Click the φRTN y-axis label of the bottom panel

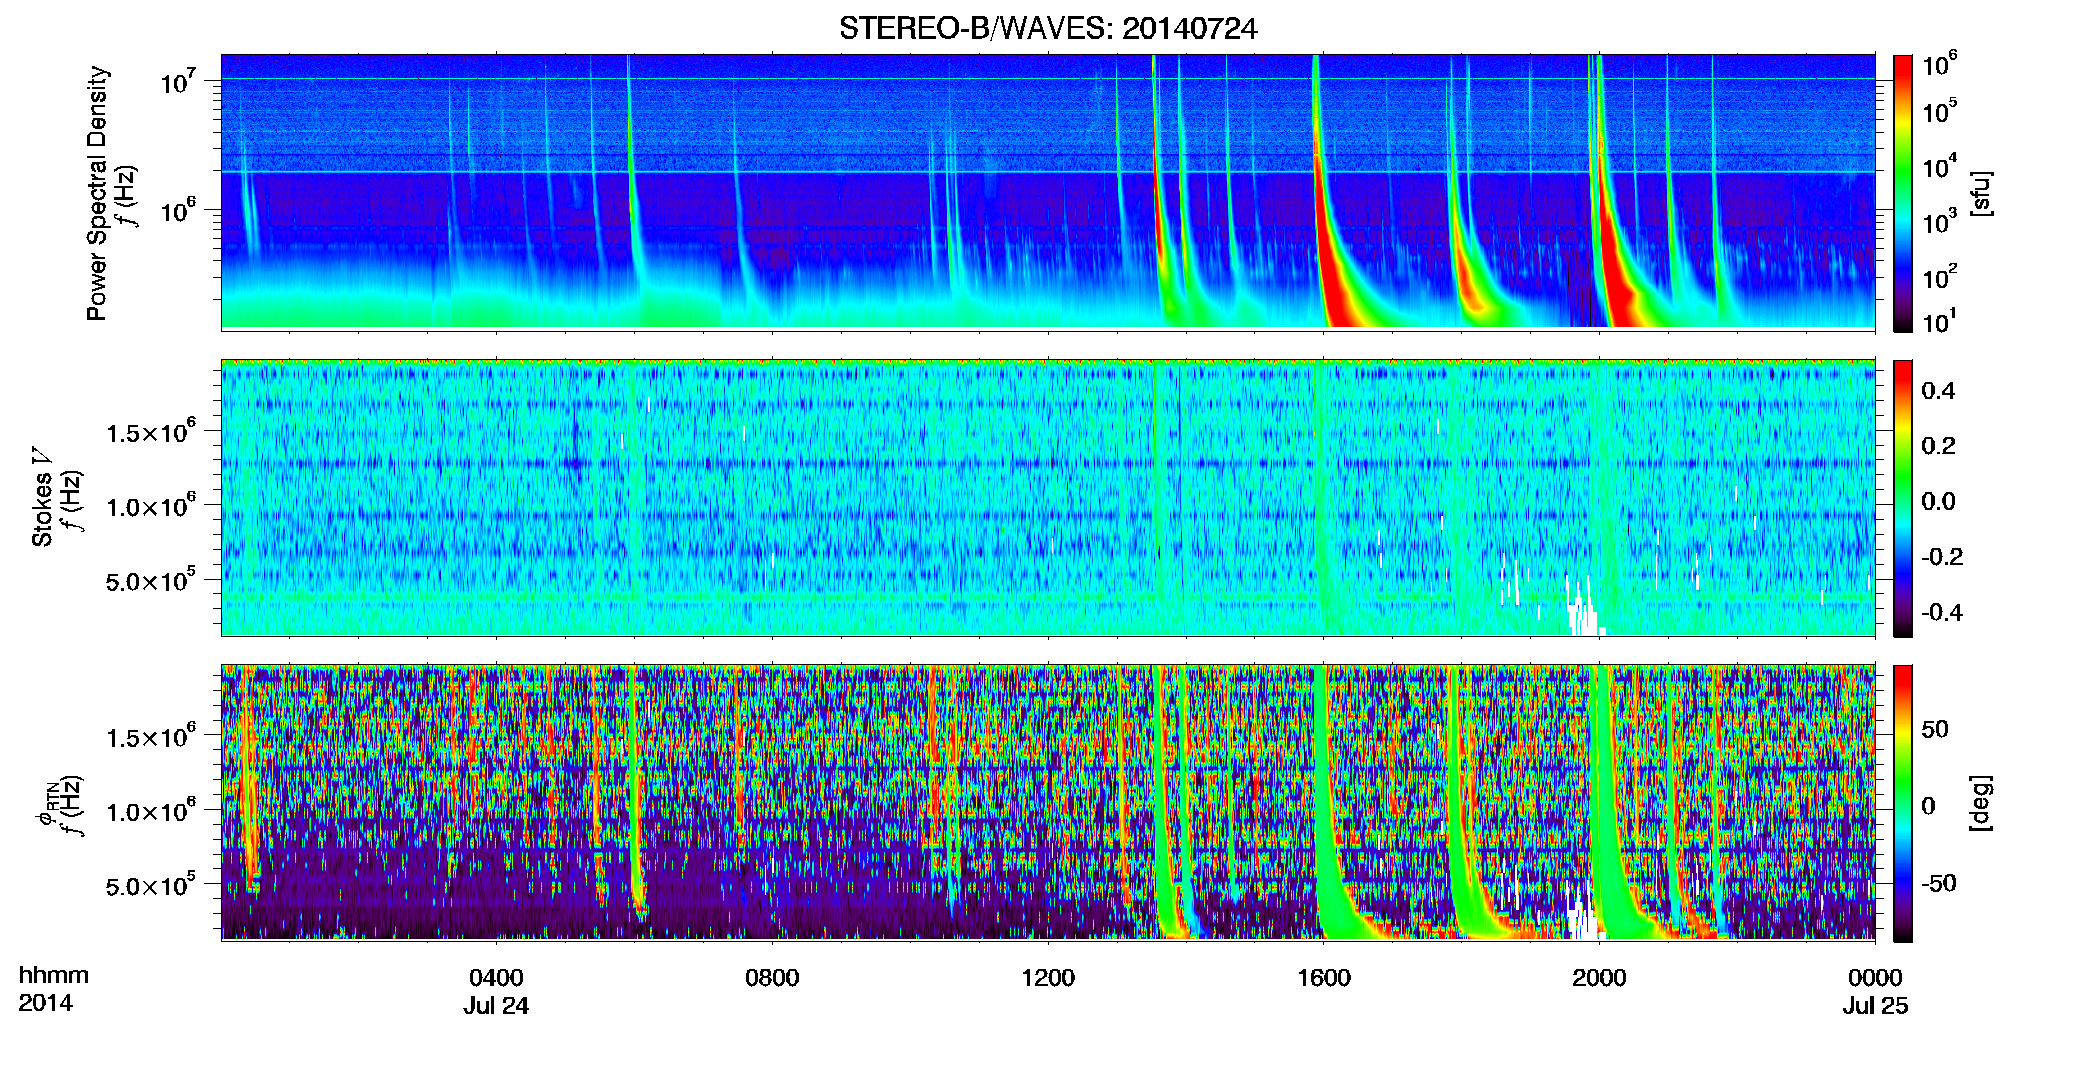(47, 803)
